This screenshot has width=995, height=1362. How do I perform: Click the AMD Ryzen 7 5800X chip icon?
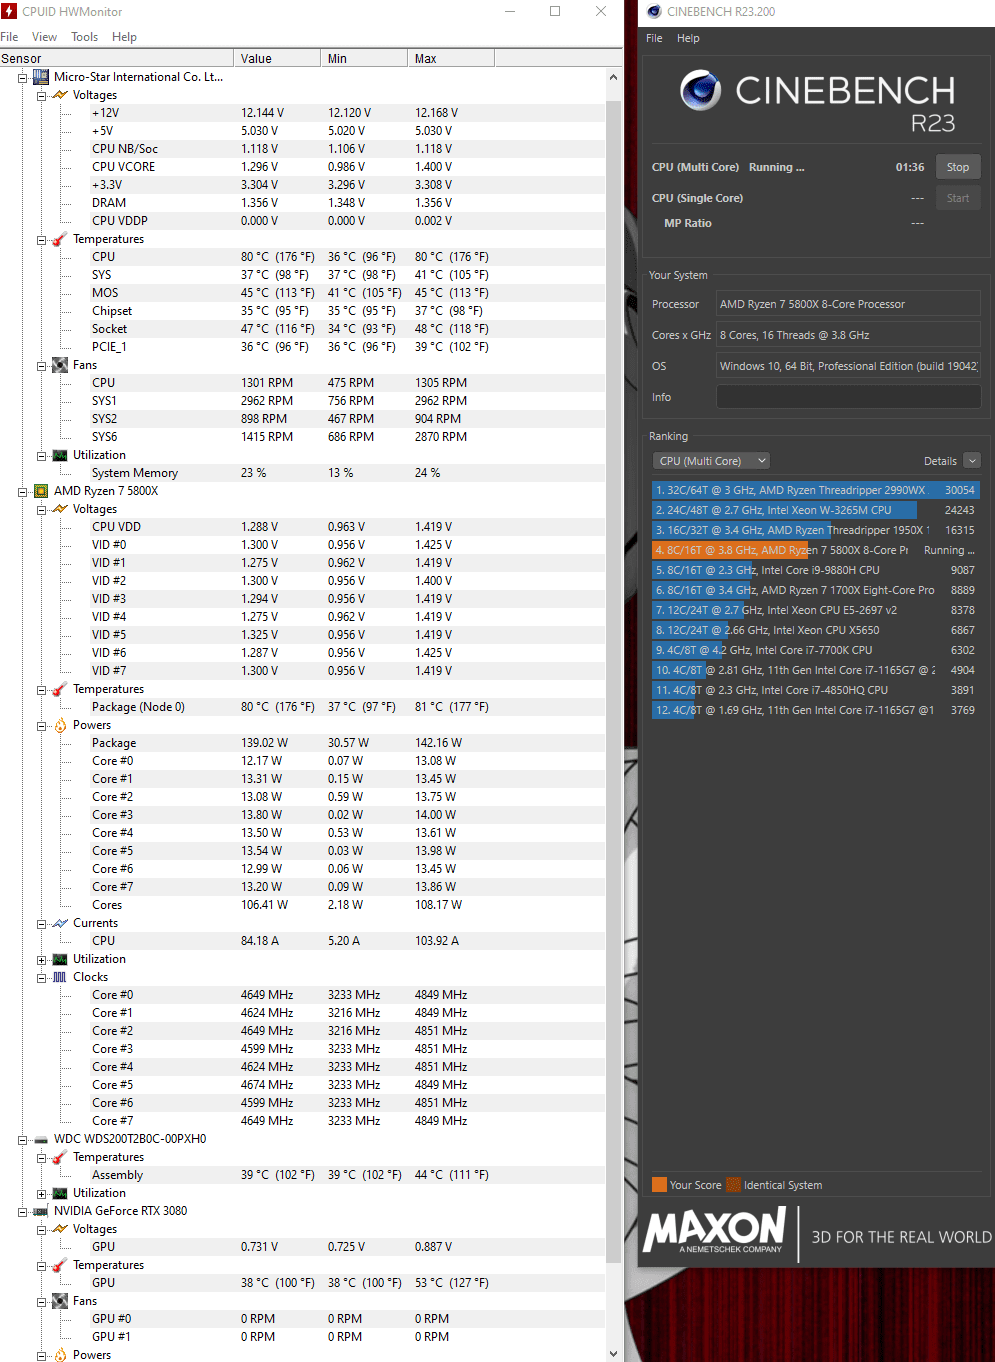pos(41,491)
